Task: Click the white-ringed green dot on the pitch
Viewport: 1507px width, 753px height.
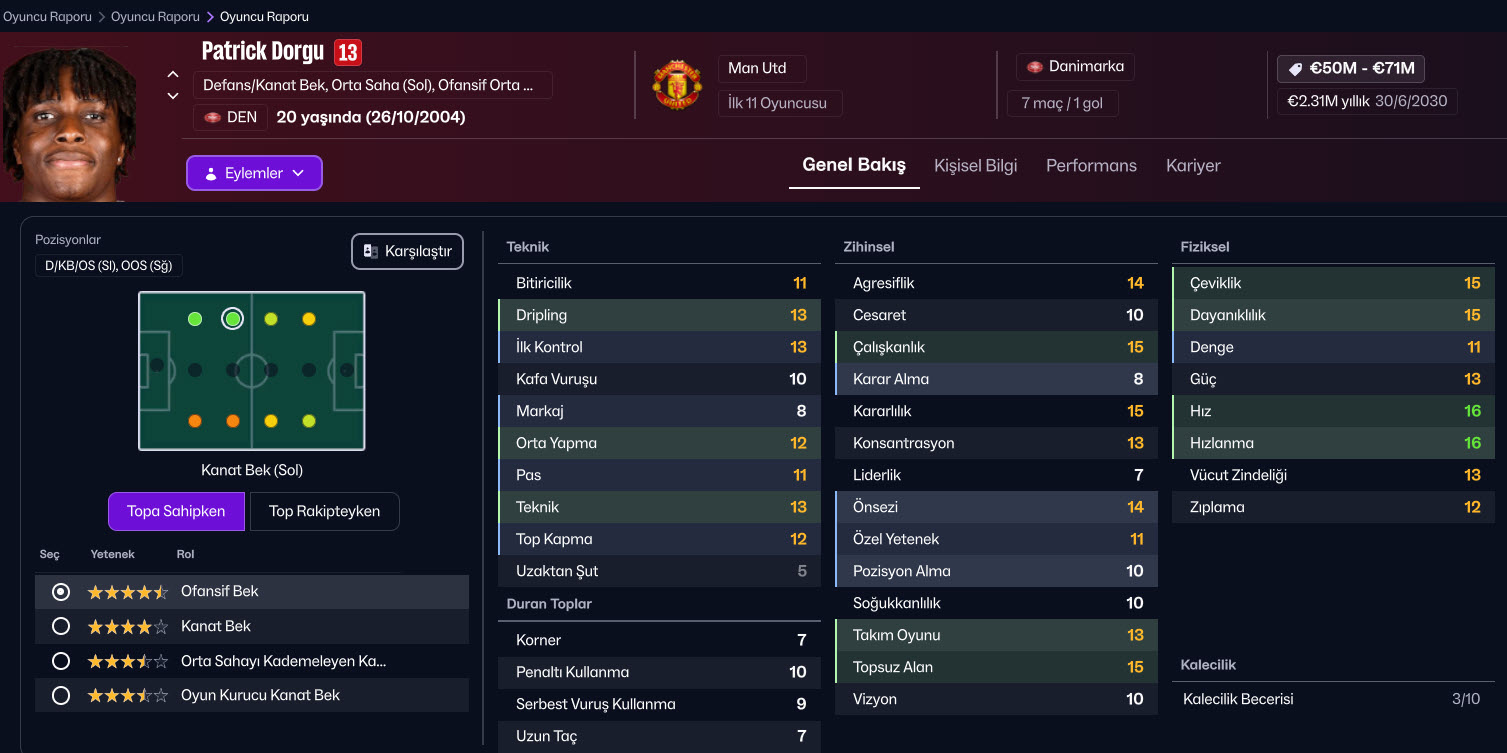Action: pos(233,319)
